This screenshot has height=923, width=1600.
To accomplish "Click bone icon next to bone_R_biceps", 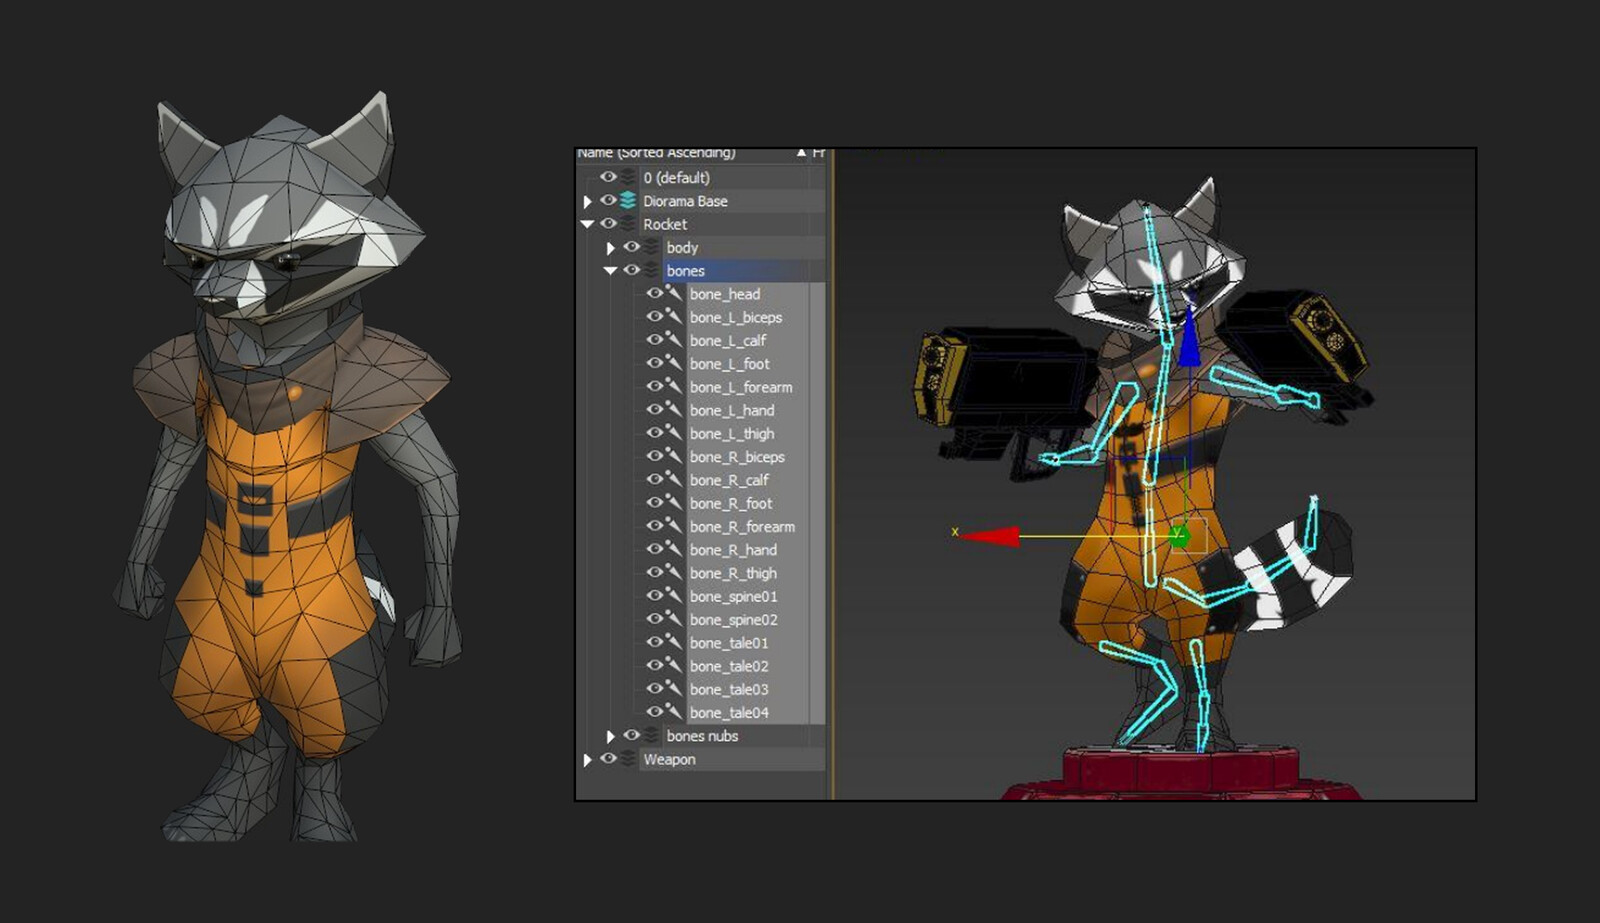I will (x=674, y=457).
